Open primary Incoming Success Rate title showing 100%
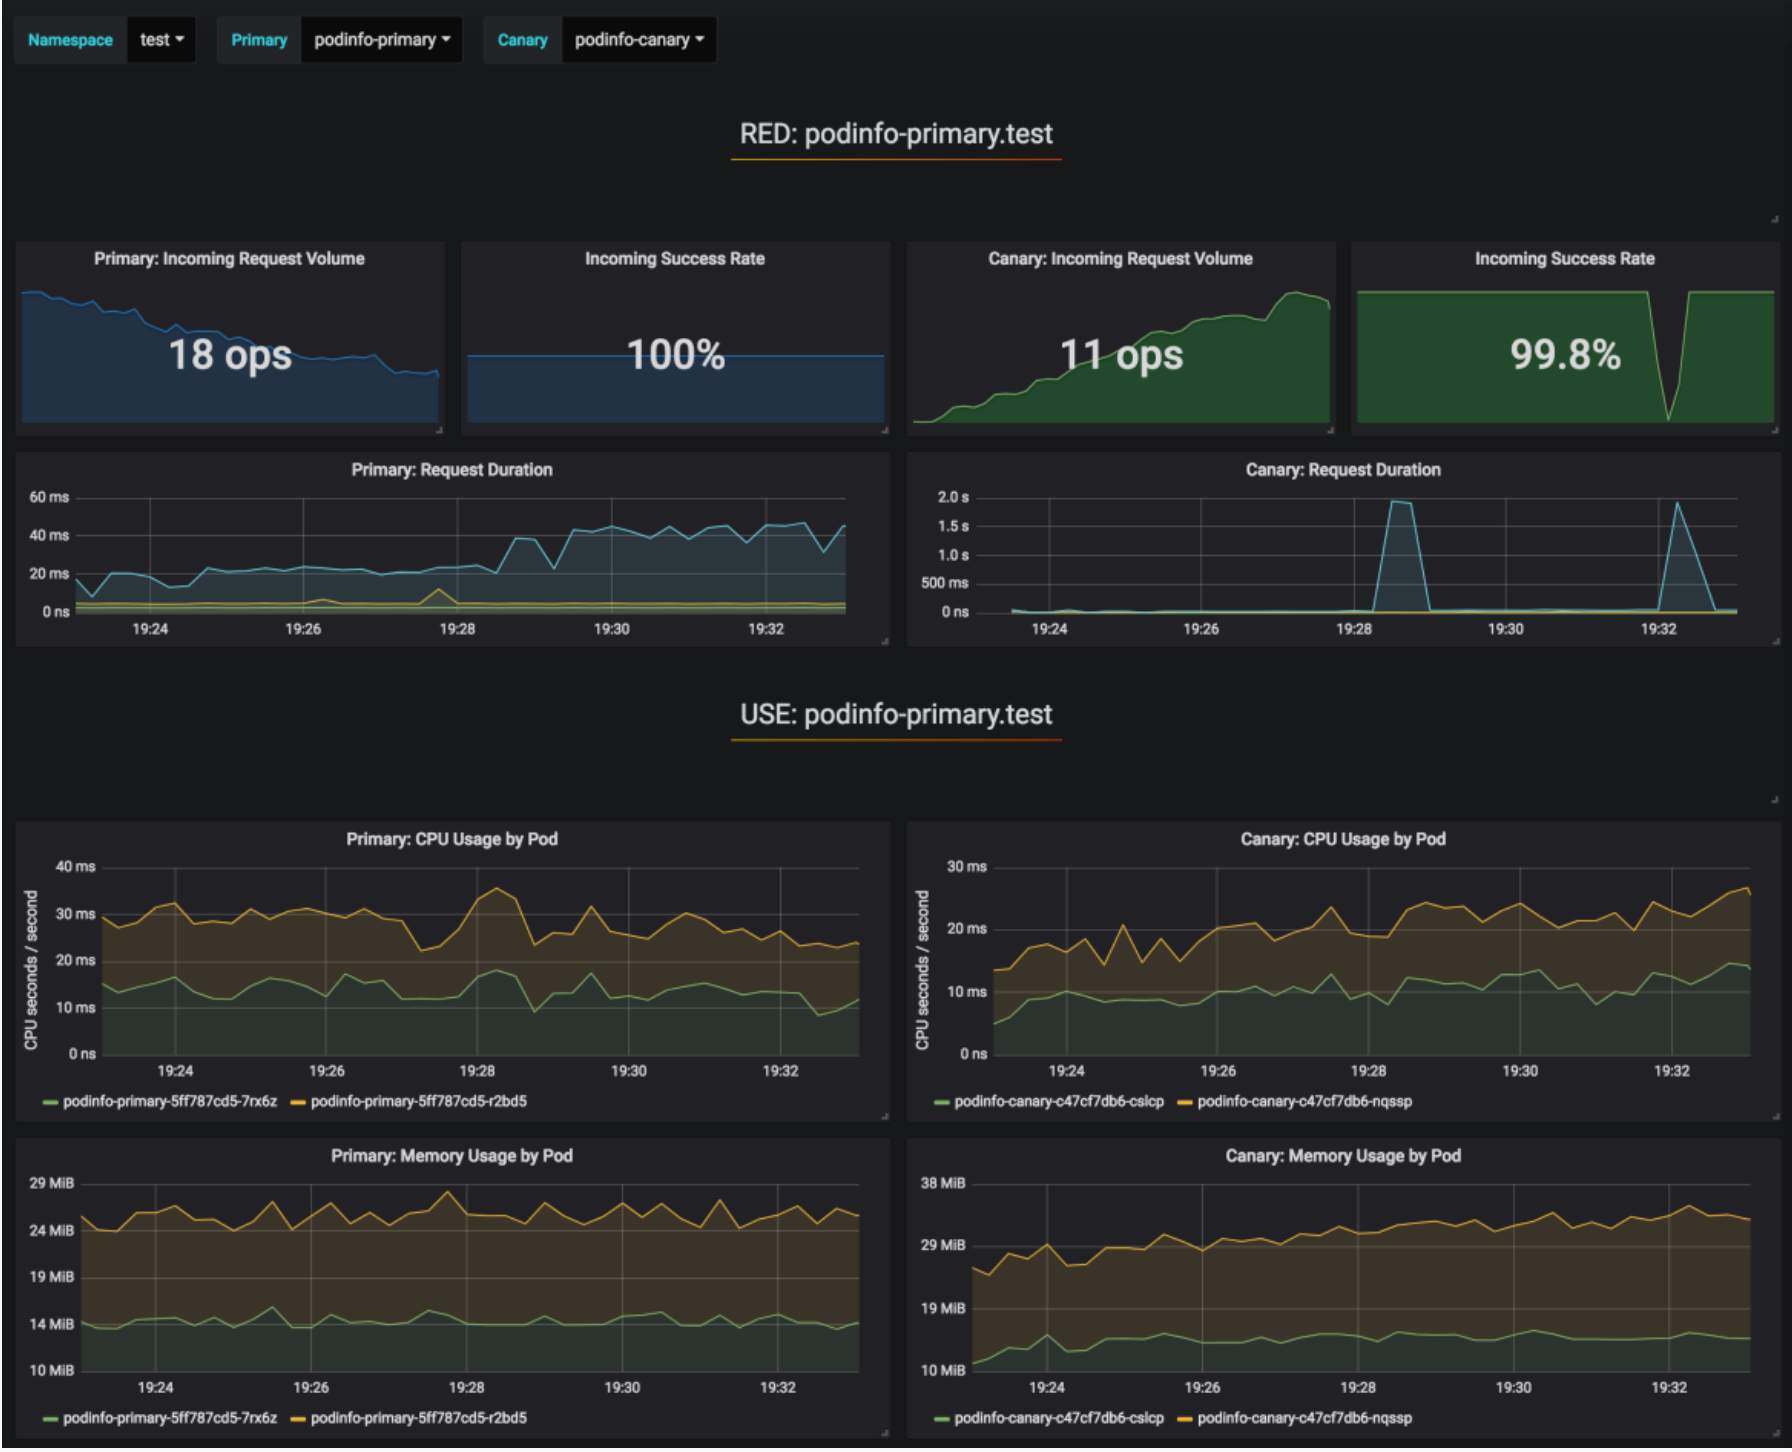The image size is (1792, 1452). pyautogui.click(x=675, y=259)
